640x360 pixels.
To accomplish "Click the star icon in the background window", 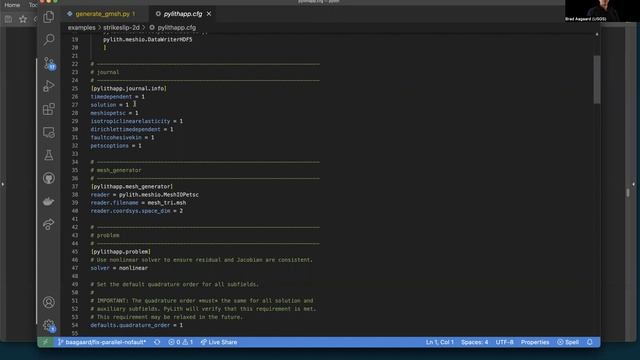I will point(23,19).
